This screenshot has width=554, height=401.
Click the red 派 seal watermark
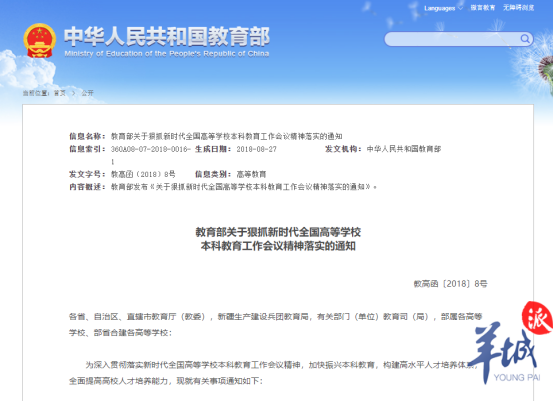coord(537,318)
